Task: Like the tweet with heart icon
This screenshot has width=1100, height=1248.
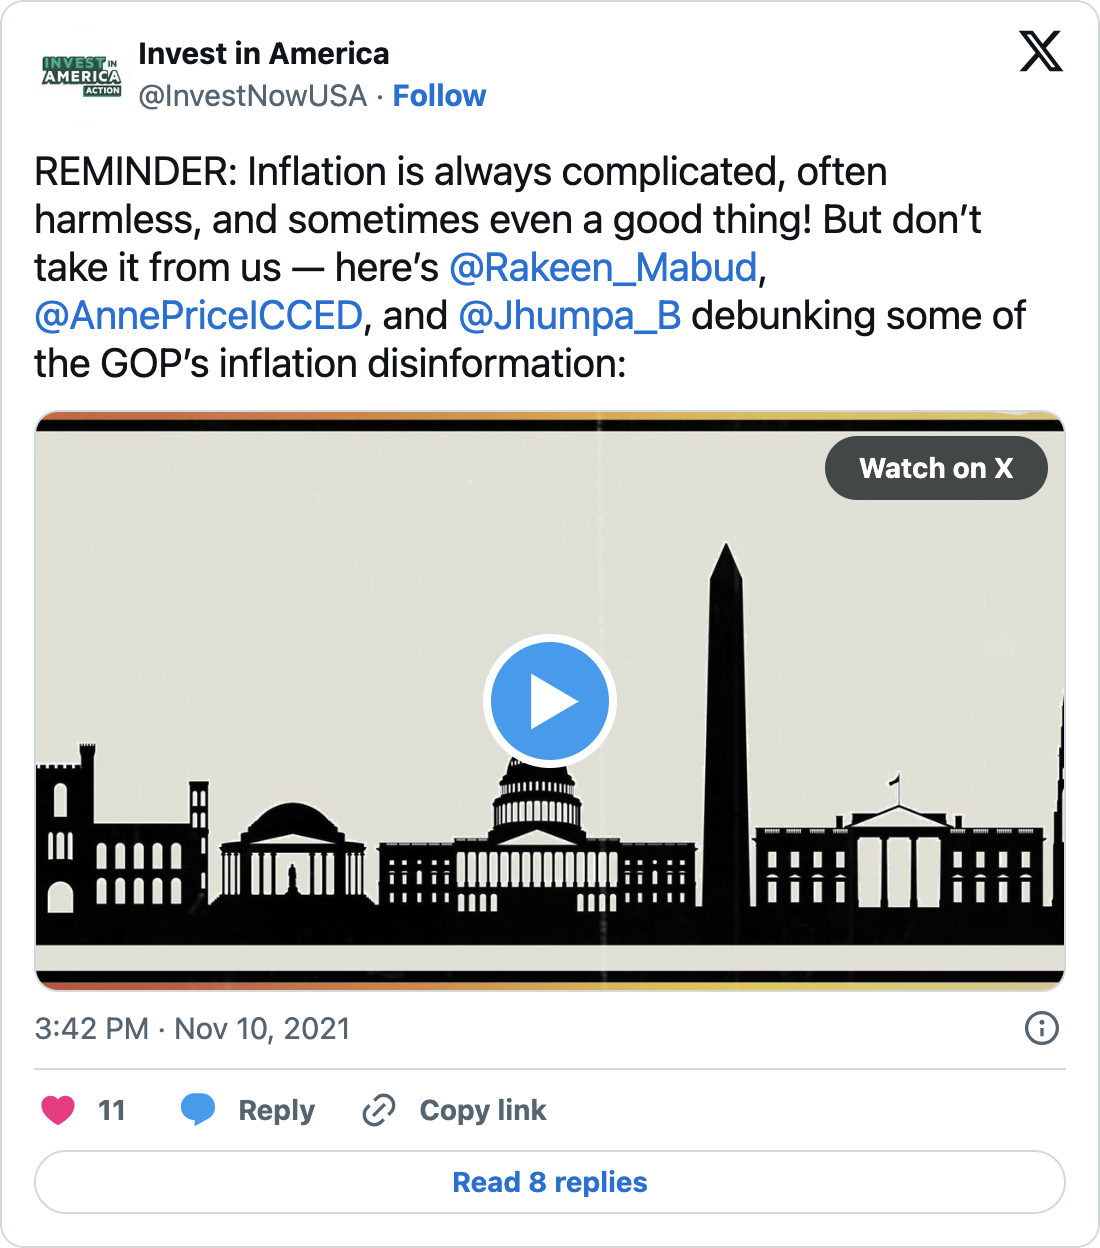Action: 58,1110
